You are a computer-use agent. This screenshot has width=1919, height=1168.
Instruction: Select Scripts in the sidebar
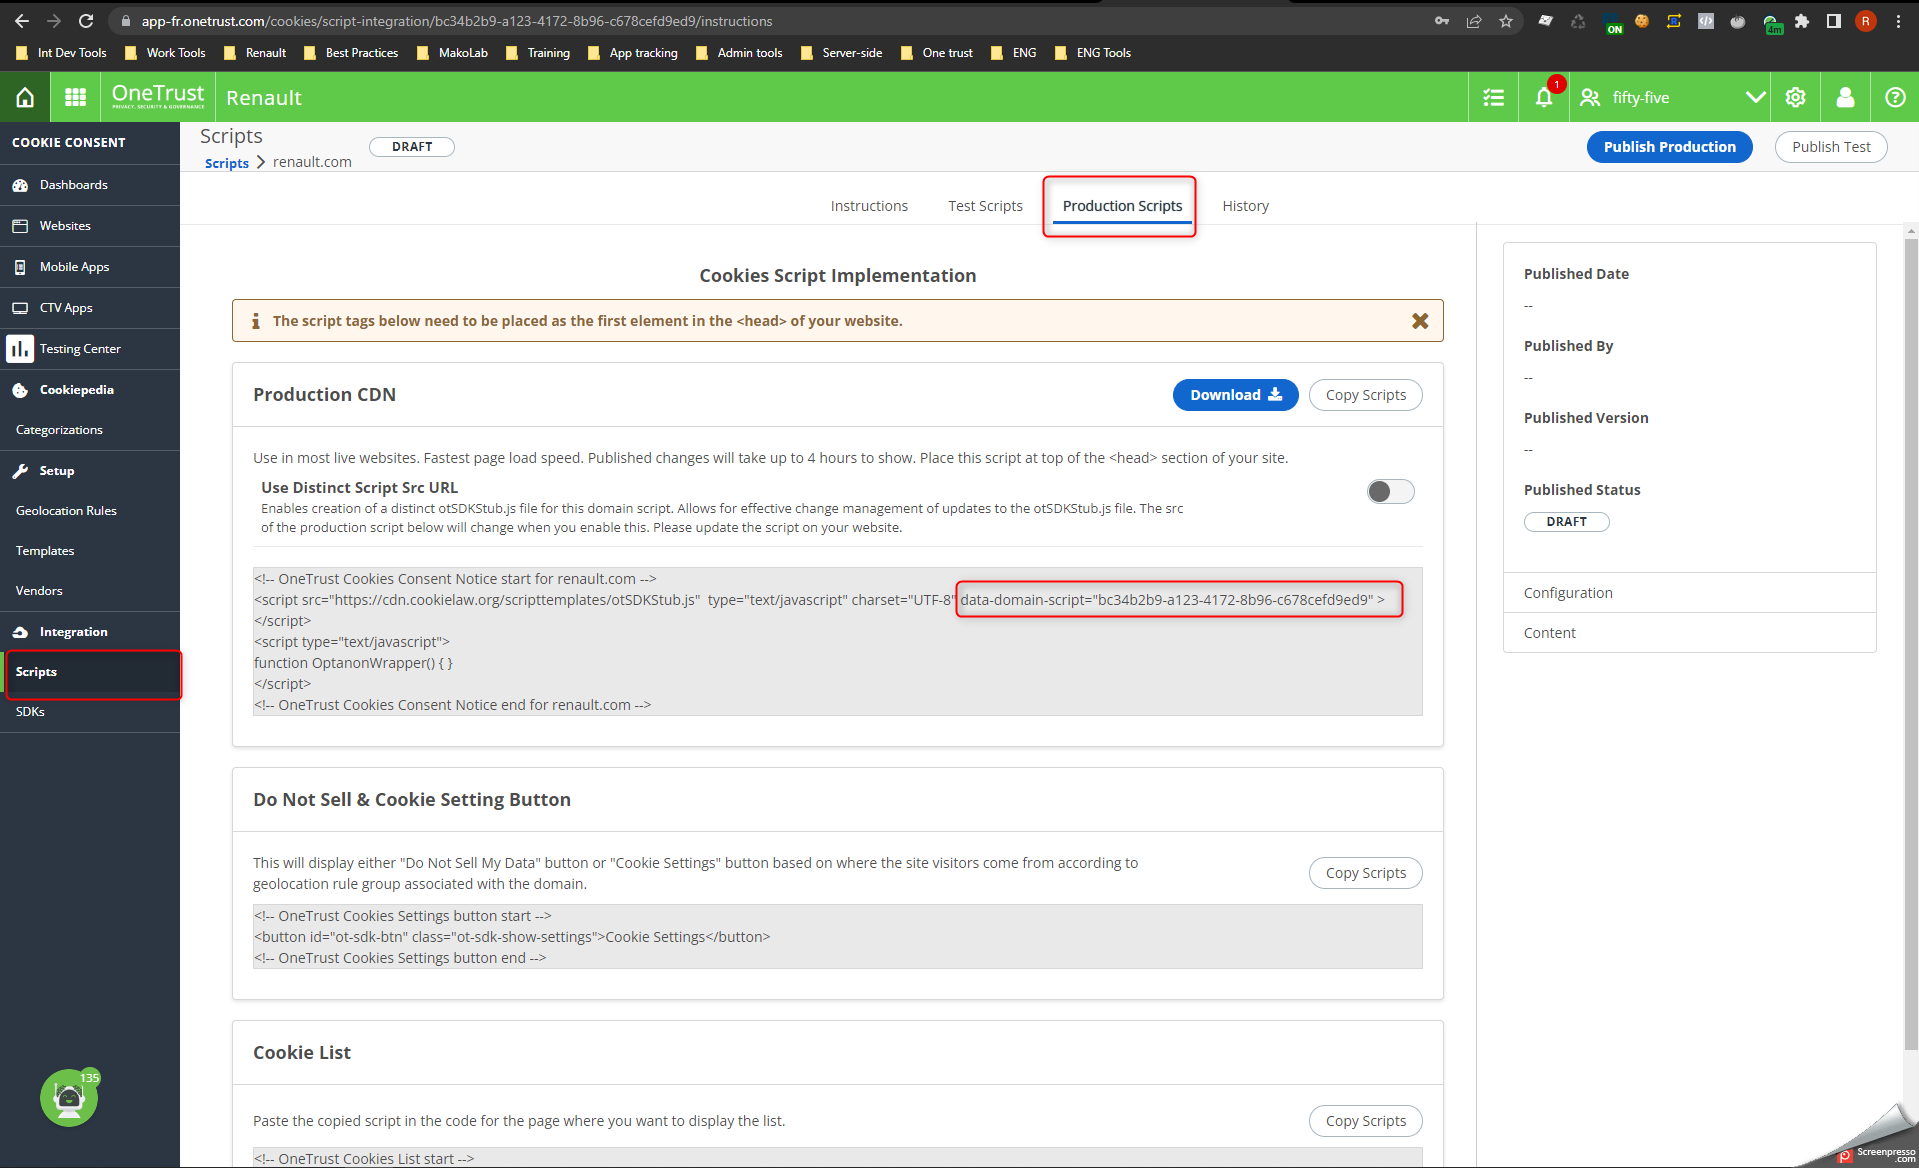click(x=90, y=672)
